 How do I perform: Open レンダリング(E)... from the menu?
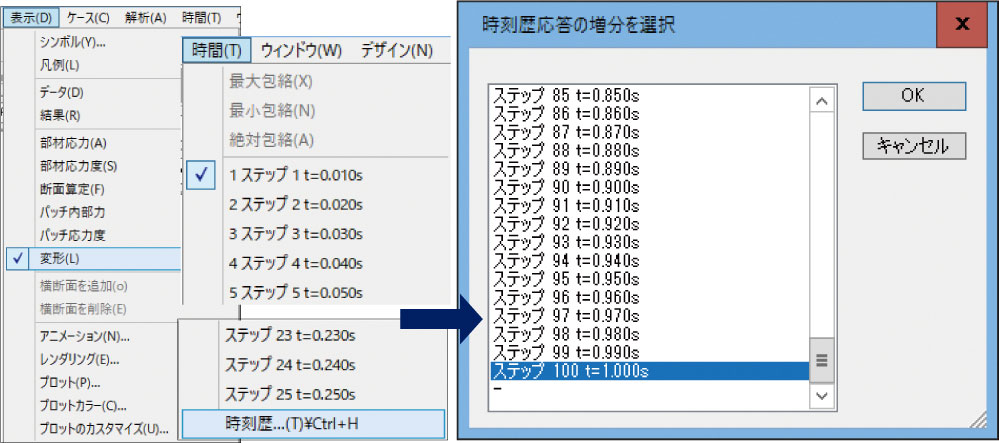pos(79,359)
